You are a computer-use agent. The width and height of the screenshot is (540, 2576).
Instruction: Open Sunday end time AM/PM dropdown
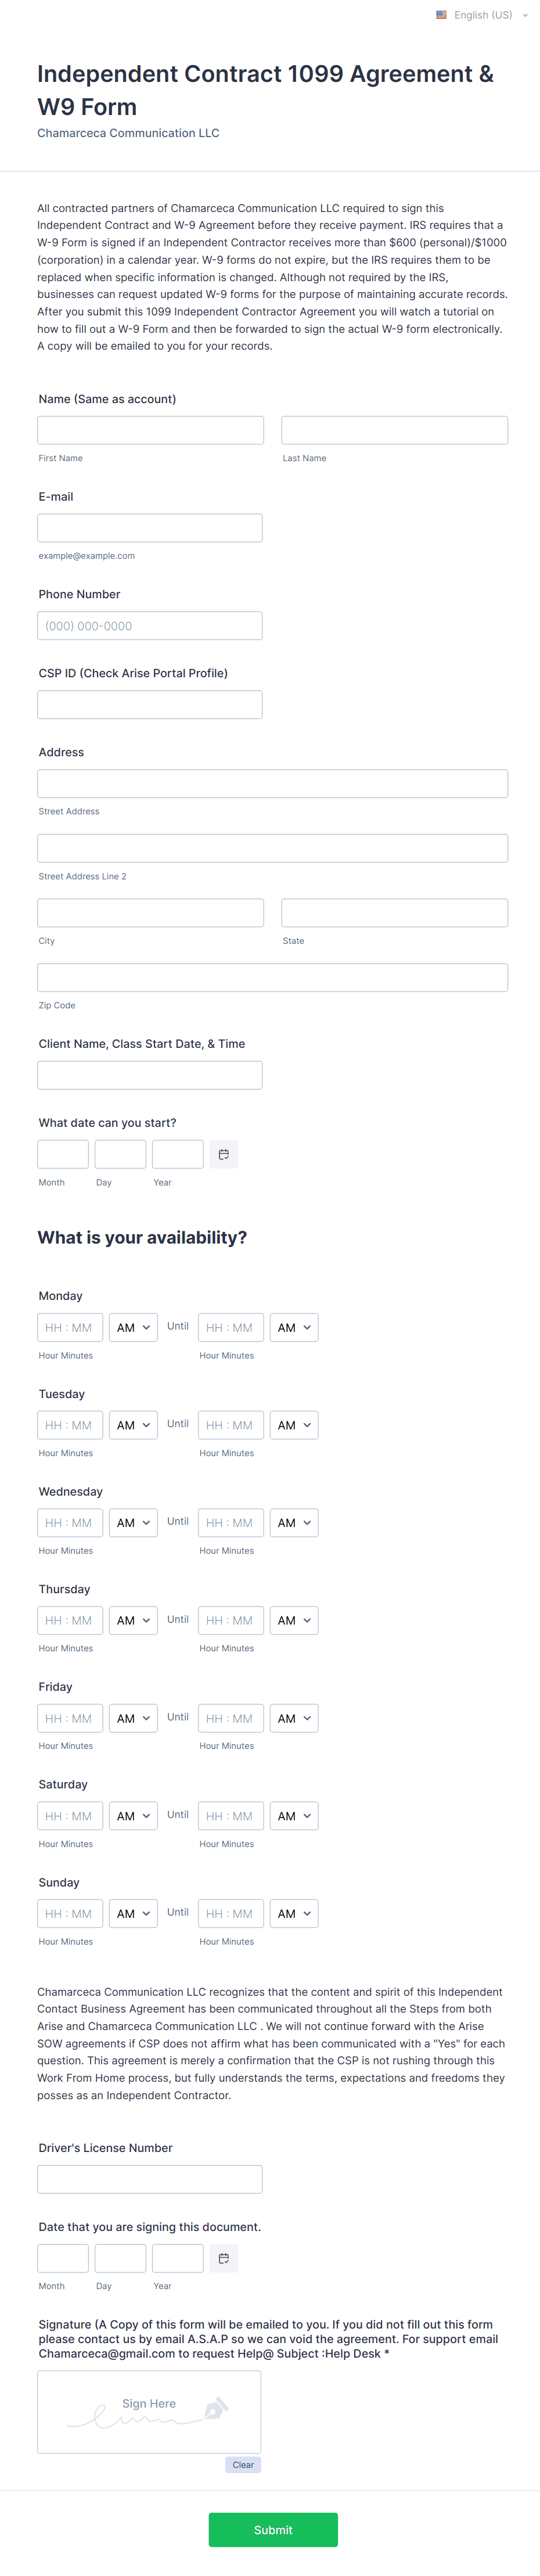point(294,1913)
